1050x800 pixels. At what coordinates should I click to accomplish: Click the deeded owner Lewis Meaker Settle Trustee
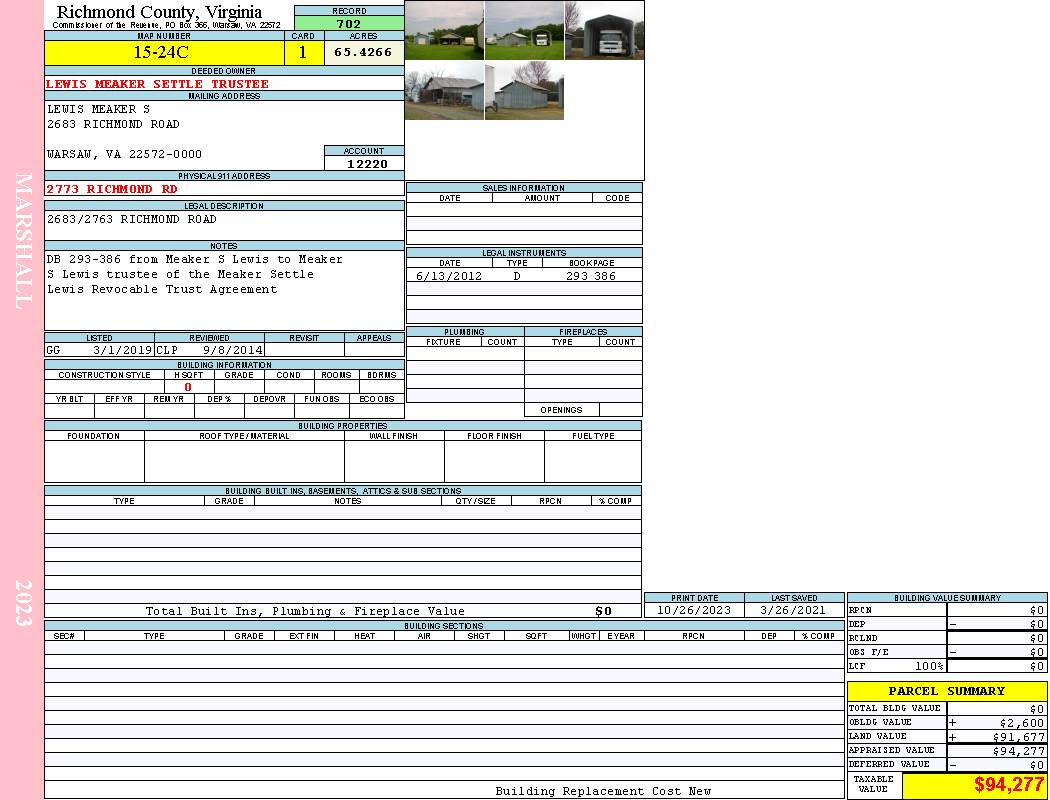point(157,84)
